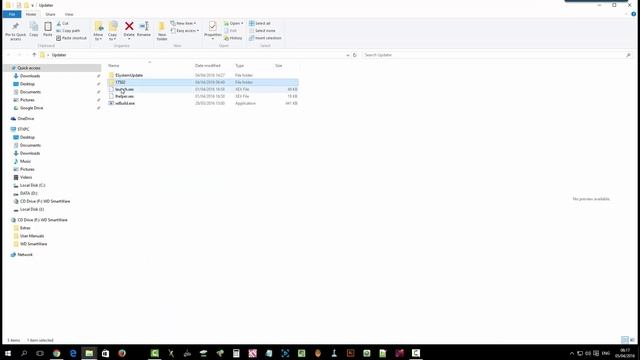Click the History command
Viewport: 640px width, 360px height.
coord(233,38)
